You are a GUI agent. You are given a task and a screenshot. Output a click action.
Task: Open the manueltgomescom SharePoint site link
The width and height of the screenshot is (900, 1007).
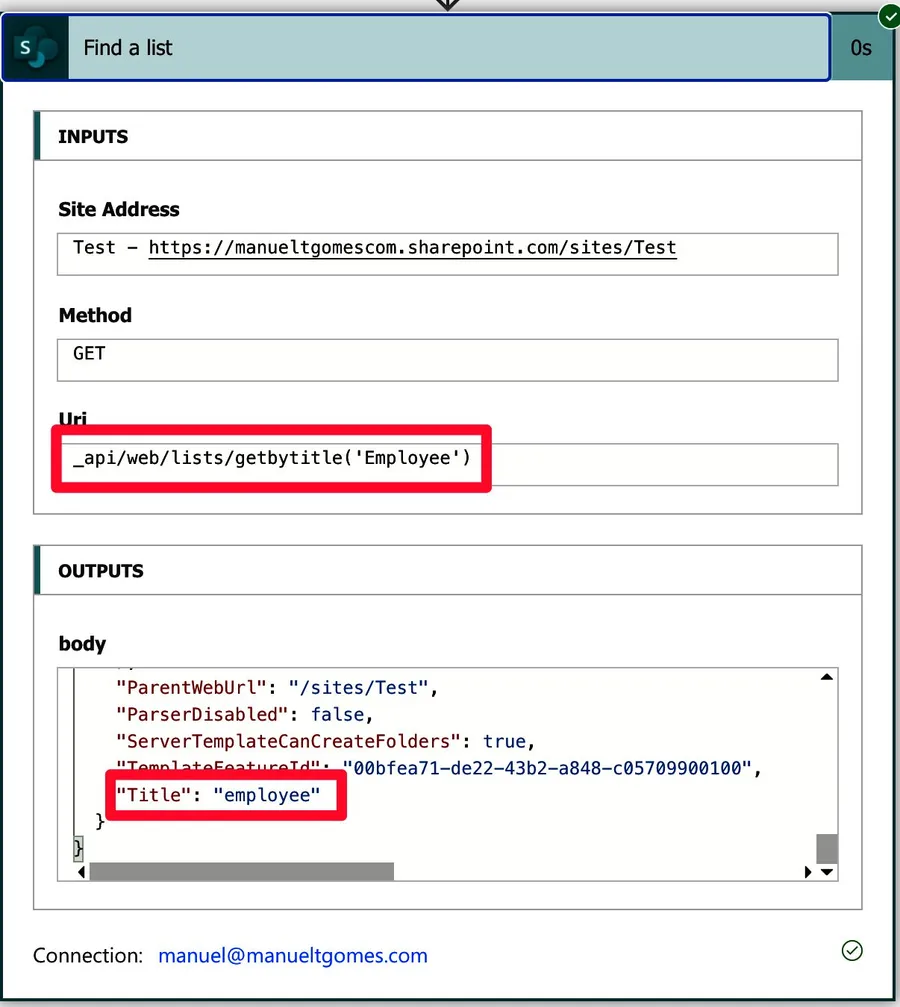(412, 247)
